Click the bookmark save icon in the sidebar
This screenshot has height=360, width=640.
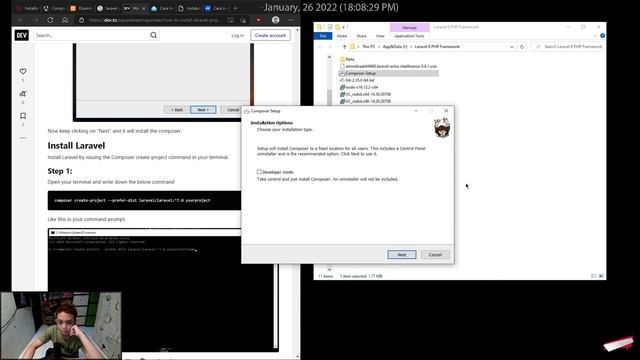(x=23, y=116)
